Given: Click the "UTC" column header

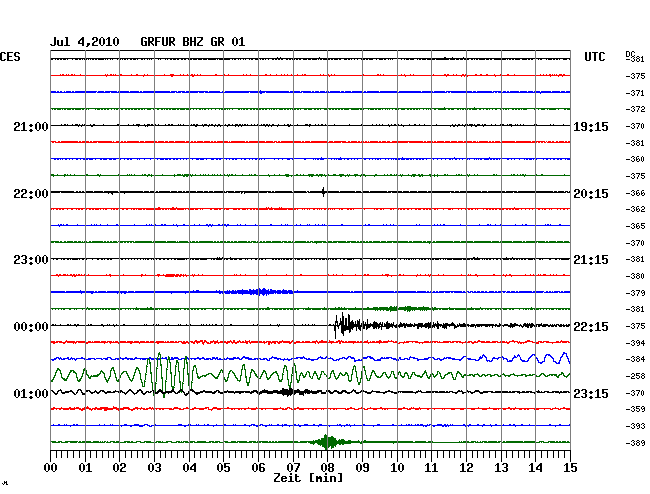Looking at the screenshot, I should click(x=594, y=57).
